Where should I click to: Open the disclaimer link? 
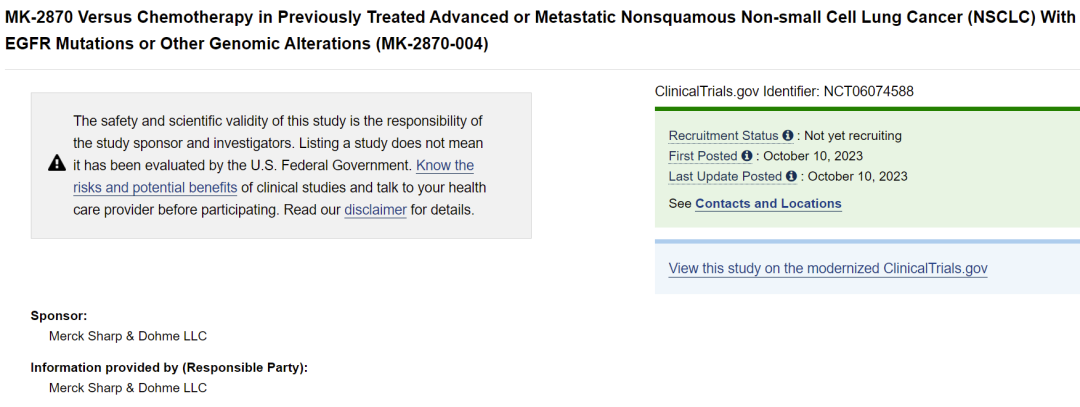click(375, 210)
